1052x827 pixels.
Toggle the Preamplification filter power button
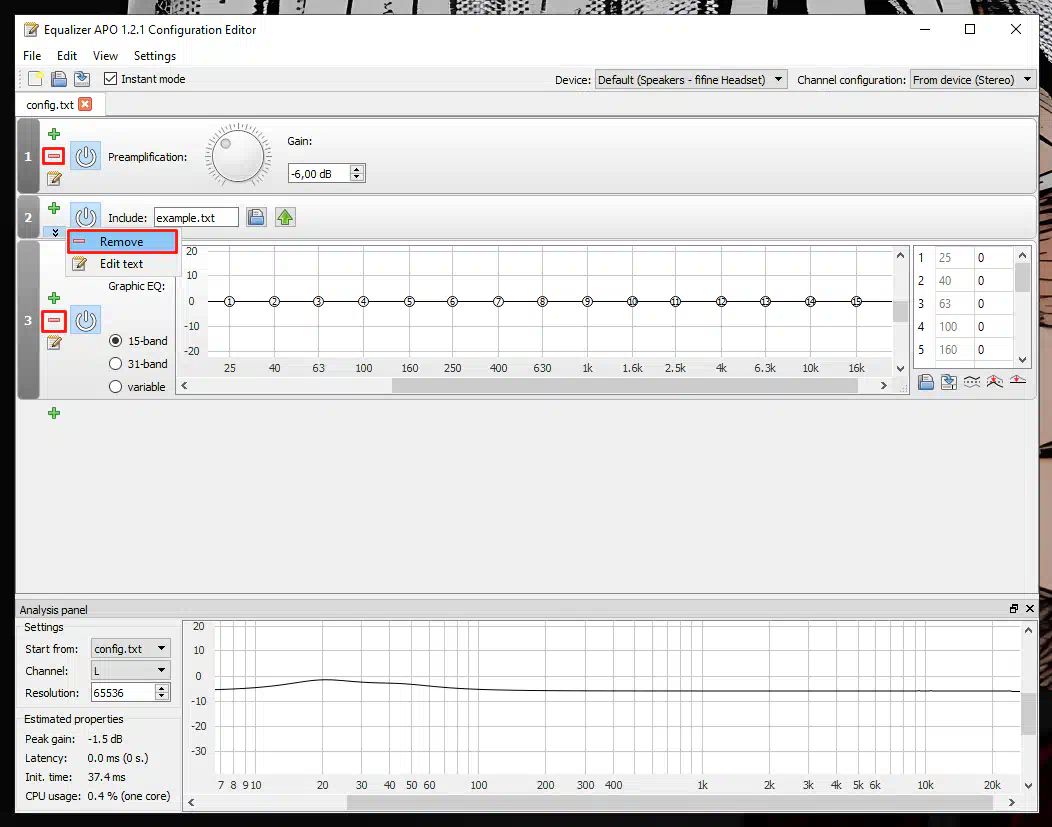[x=86, y=157]
